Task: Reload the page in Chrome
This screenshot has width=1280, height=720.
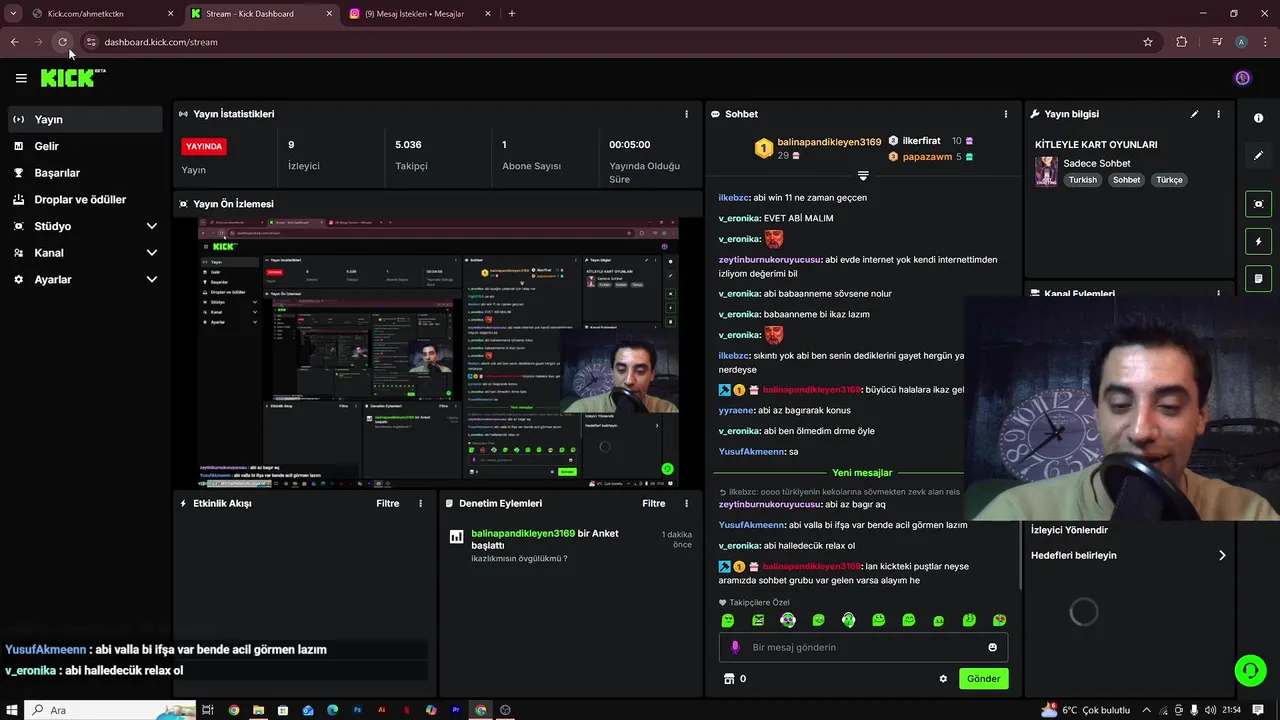Action: tap(62, 42)
